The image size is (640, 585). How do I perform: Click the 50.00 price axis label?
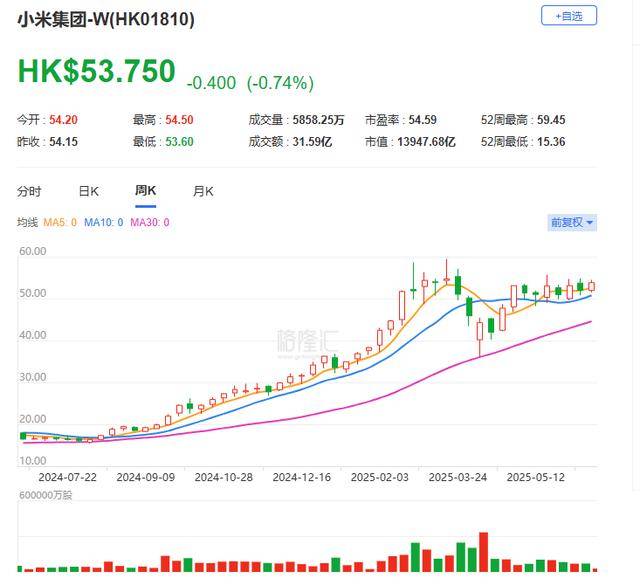[x=33, y=293]
